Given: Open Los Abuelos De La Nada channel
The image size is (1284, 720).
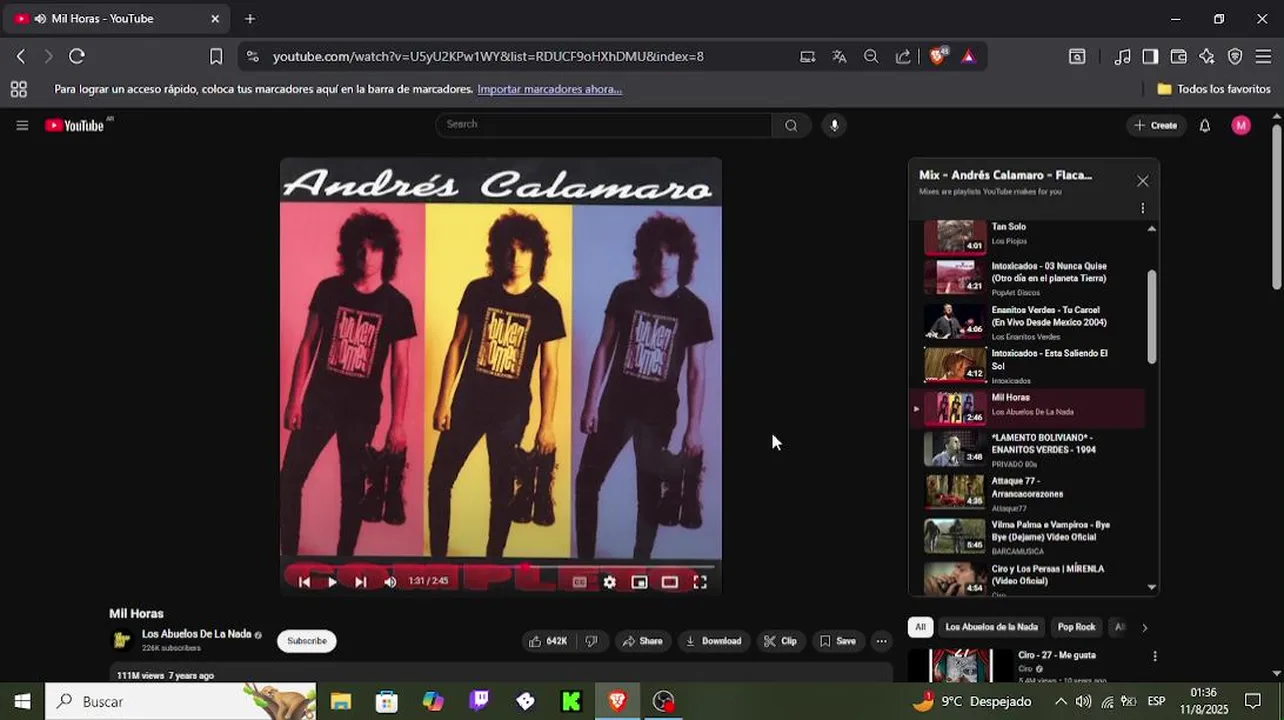Looking at the screenshot, I should coord(196,634).
